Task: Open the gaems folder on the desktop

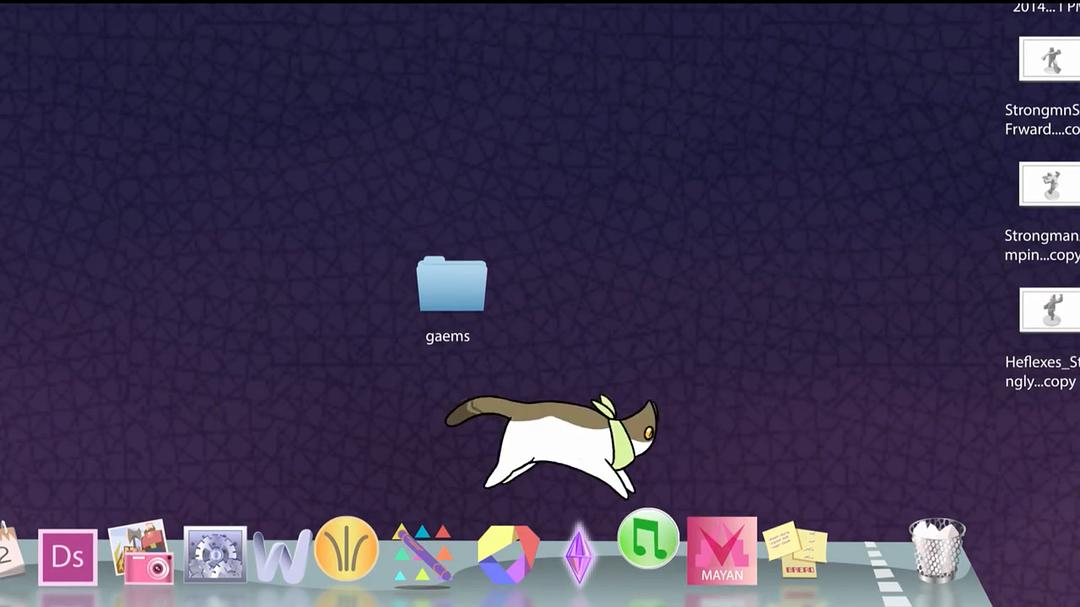Action: 451,285
